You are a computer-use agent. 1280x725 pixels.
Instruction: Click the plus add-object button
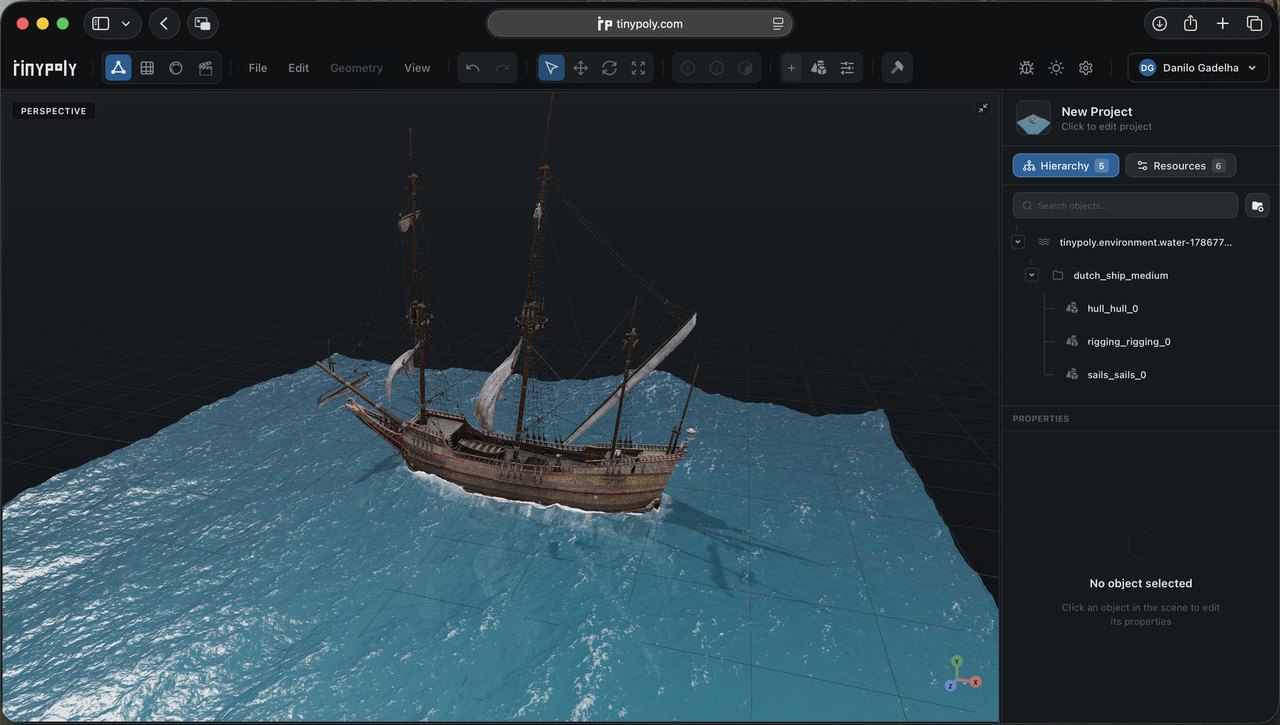tap(791, 68)
